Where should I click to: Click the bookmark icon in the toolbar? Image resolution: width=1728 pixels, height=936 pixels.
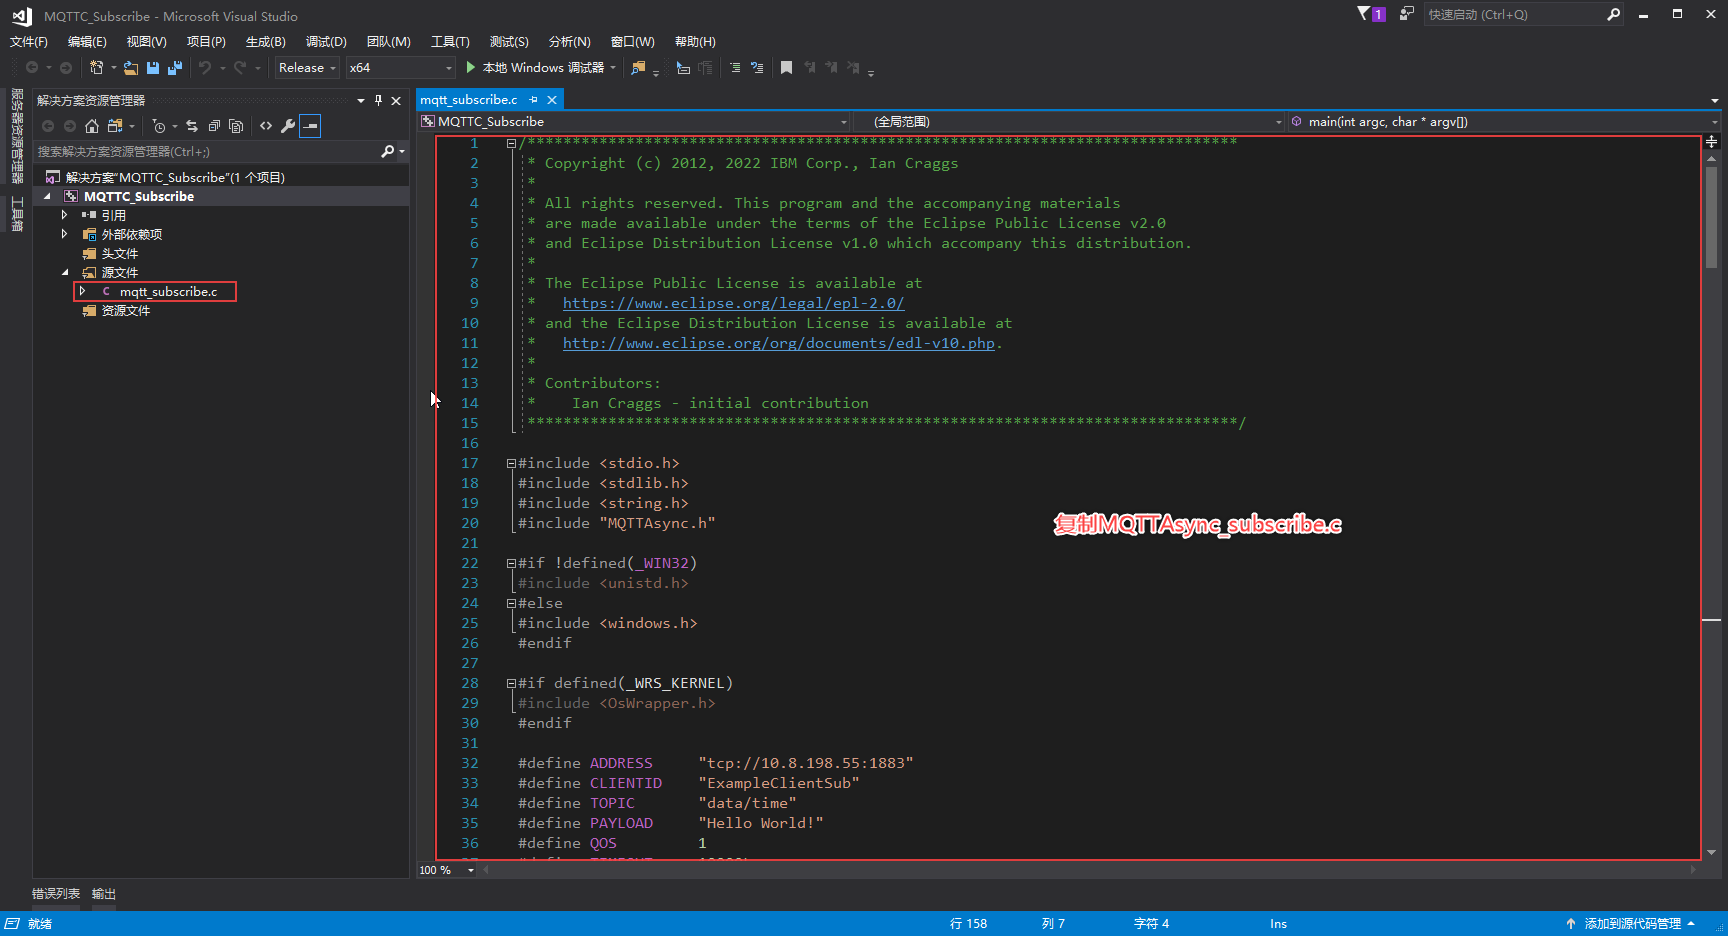786,68
